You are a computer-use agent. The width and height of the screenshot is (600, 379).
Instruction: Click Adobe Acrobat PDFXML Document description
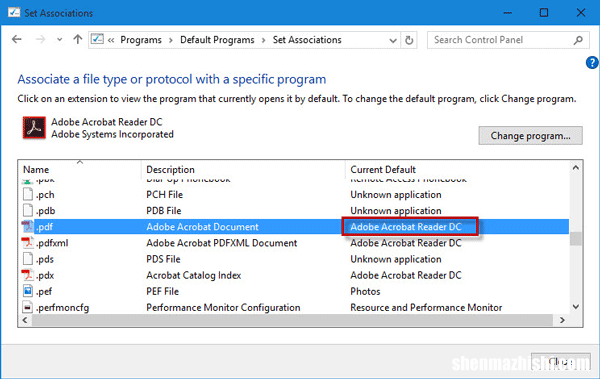tap(222, 243)
